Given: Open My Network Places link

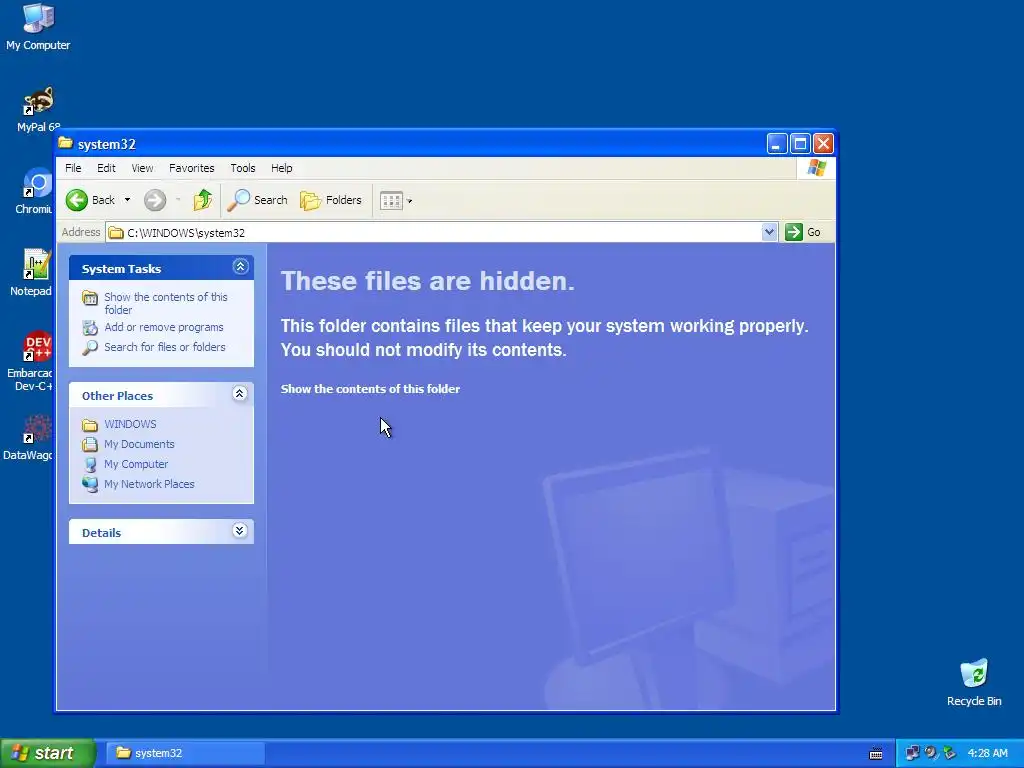Looking at the screenshot, I should pyautogui.click(x=149, y=484).
